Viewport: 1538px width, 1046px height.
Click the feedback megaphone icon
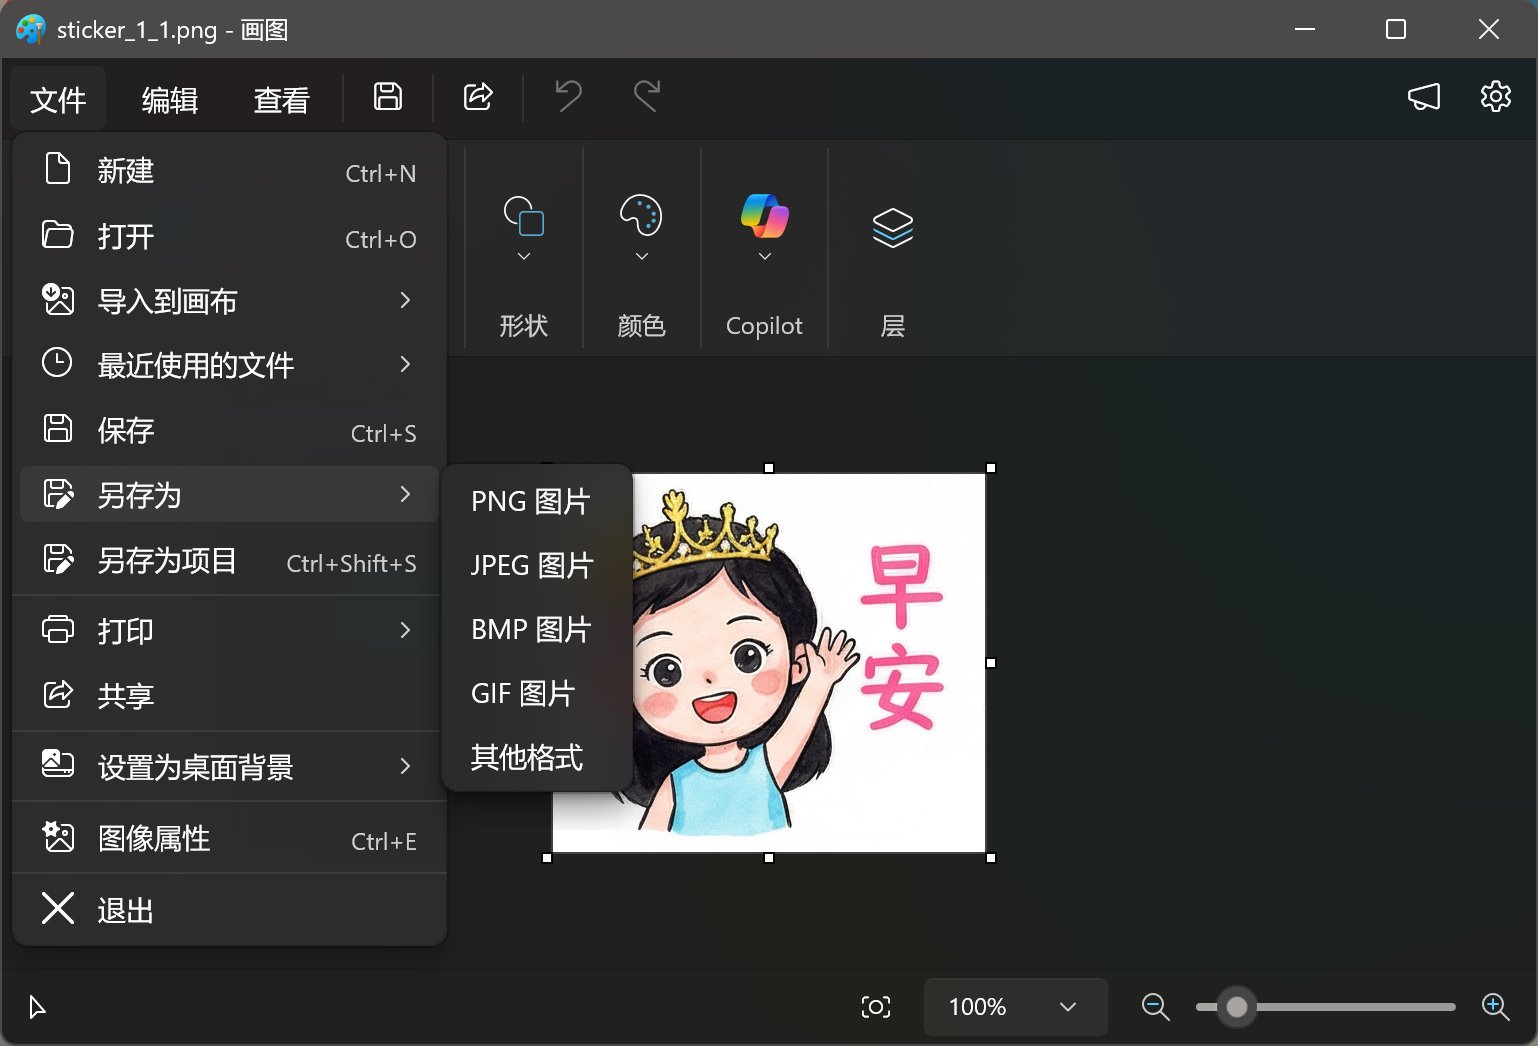[x=1424, y=97]
